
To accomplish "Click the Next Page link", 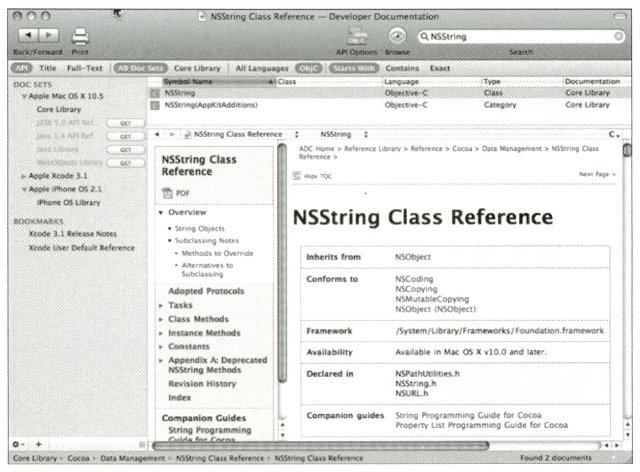I will pyautogui.click(x=595, y=174).
